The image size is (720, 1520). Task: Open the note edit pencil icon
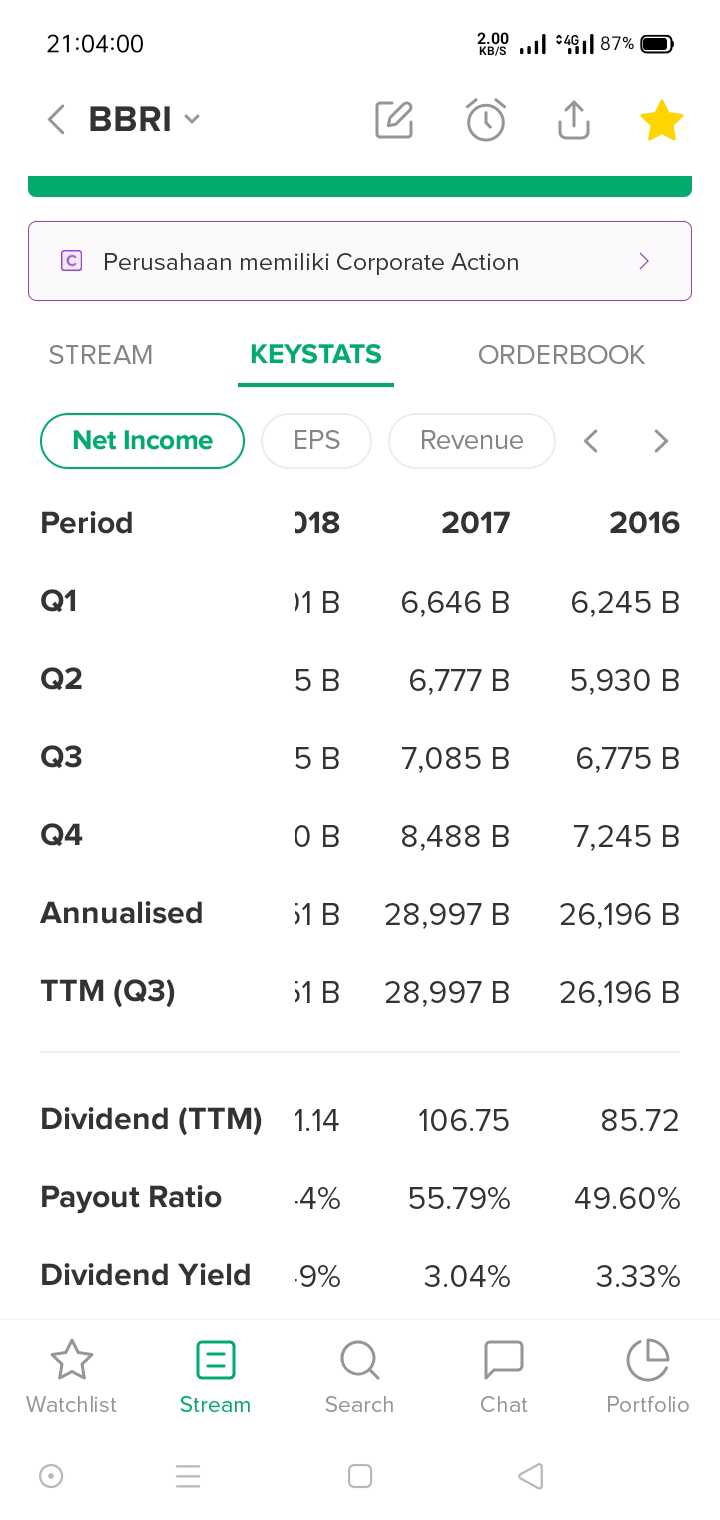coord(393,120)
